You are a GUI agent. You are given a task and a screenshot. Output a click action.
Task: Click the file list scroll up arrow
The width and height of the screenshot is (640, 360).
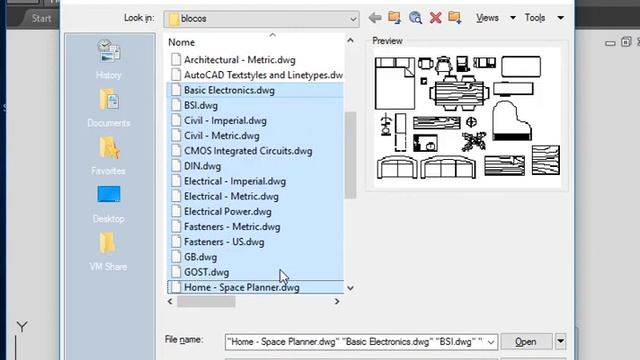coord(350,40)
